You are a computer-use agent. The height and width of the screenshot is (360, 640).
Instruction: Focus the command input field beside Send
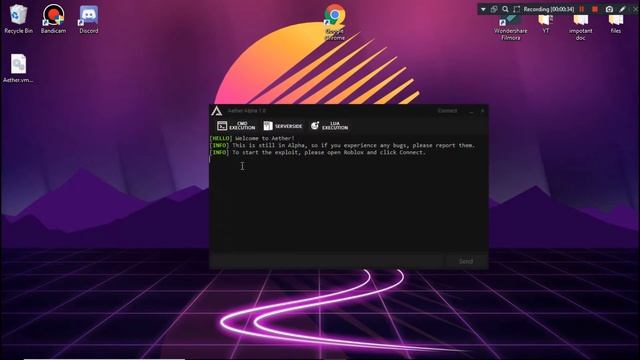click(328, 261)
